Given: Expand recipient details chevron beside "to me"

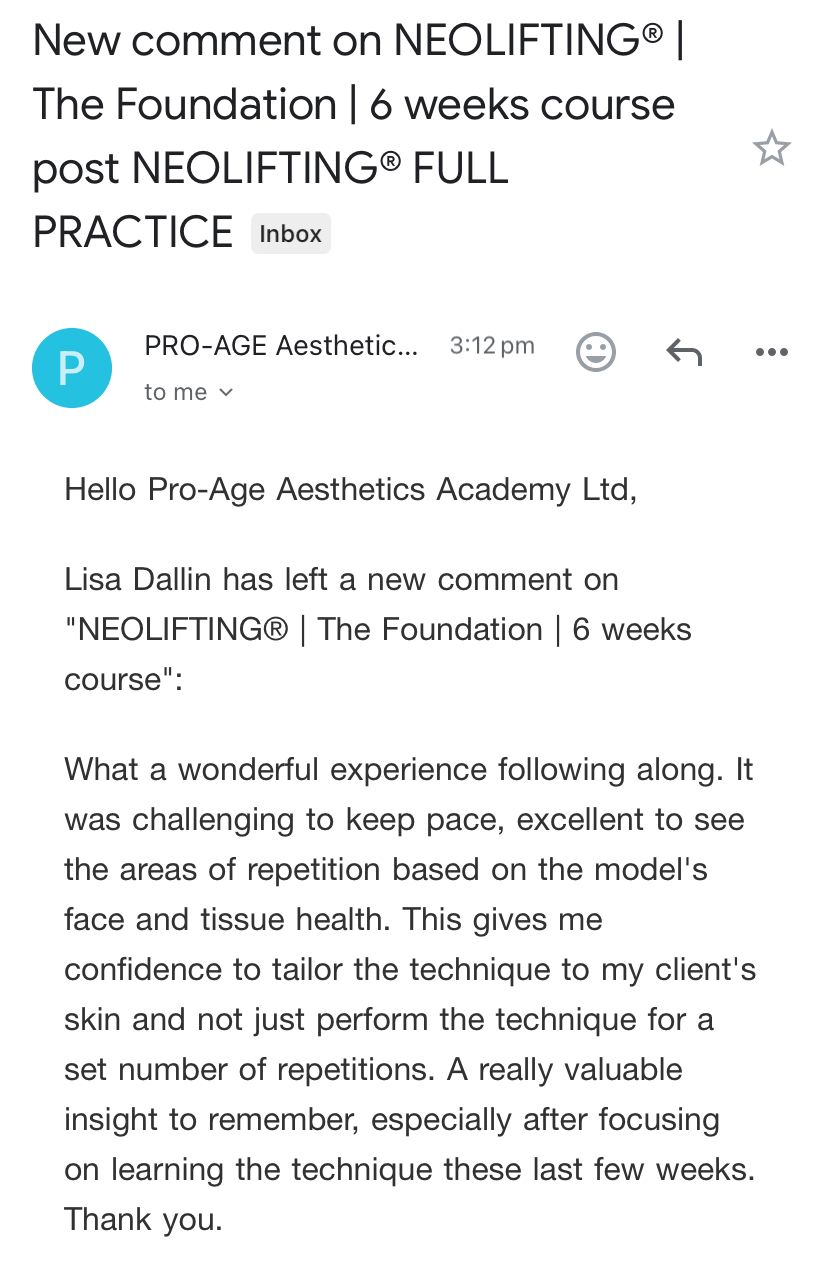Looking at the screenshot, I should [226, 393].
